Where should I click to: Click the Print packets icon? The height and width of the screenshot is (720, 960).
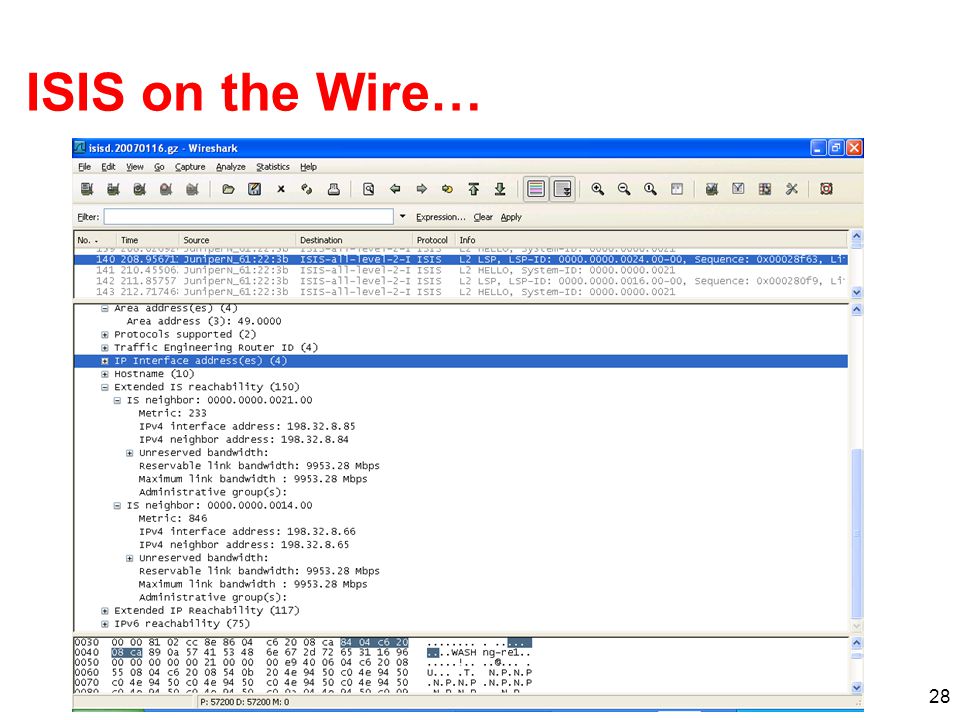point(334,189)
